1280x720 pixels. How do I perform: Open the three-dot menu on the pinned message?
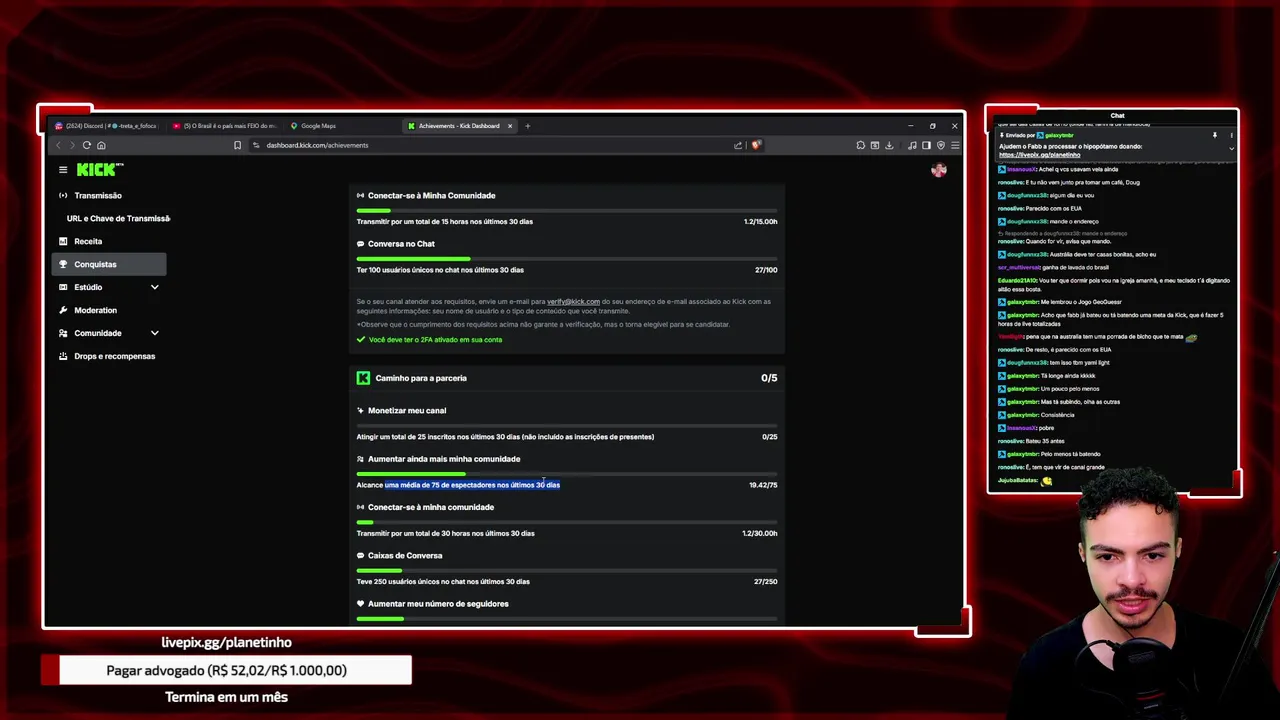1232,135
